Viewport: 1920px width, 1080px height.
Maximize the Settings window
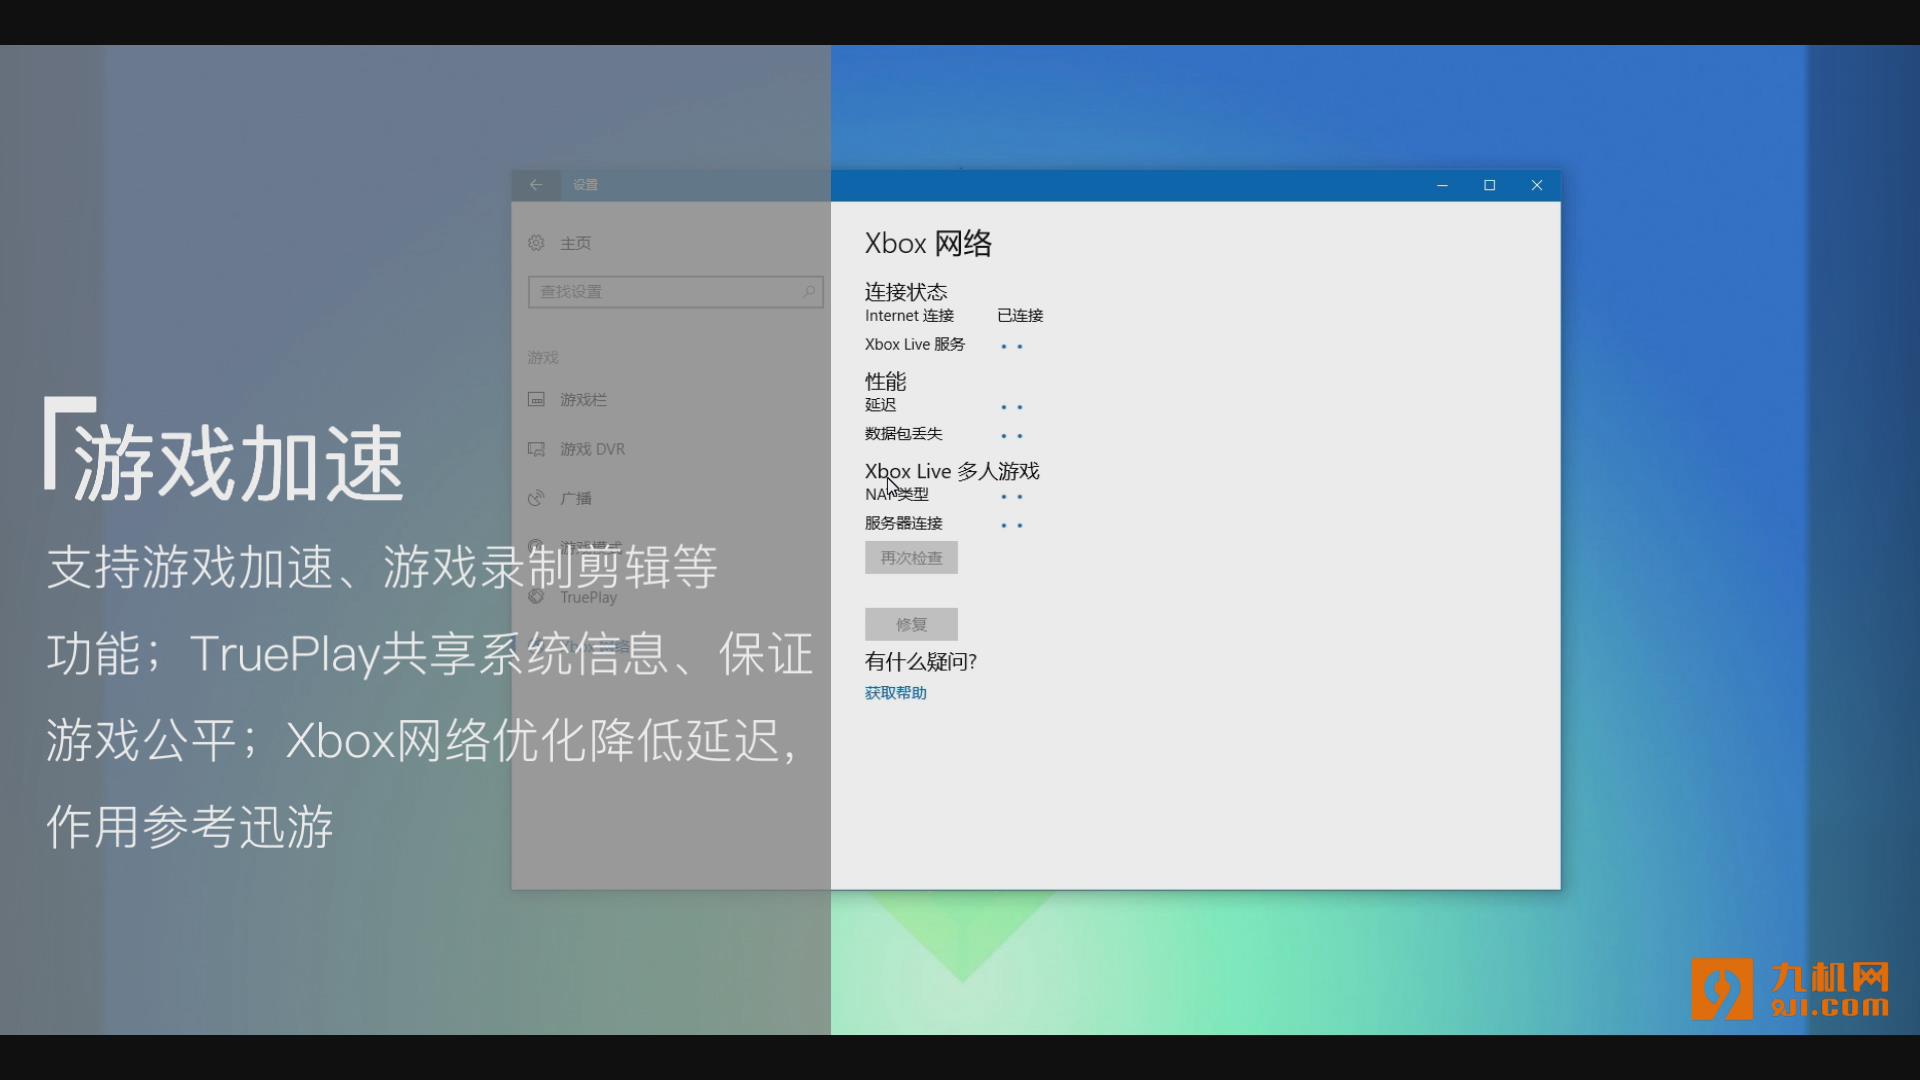pyautogui.click(x=1489, y=185)
